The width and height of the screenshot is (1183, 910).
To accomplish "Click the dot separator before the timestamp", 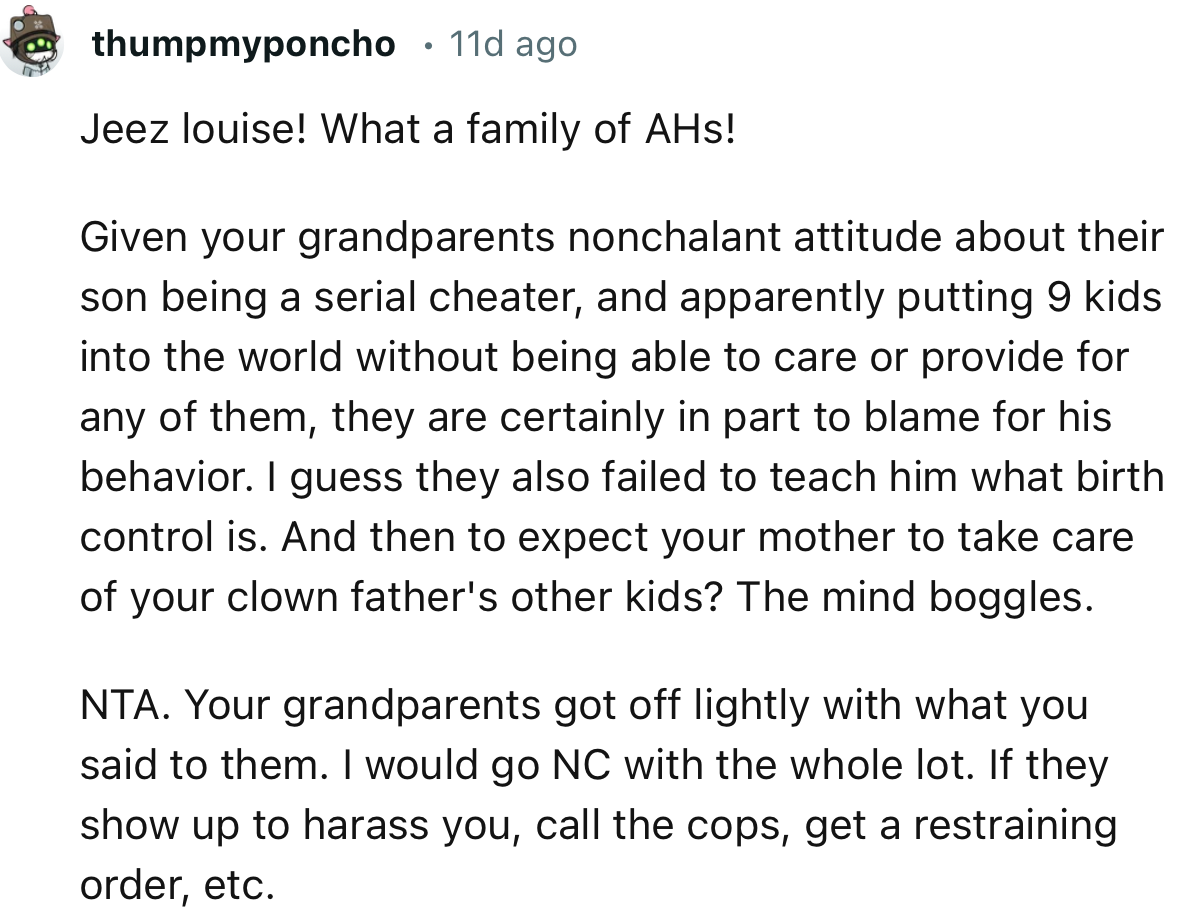I will [x=427, y=45].
